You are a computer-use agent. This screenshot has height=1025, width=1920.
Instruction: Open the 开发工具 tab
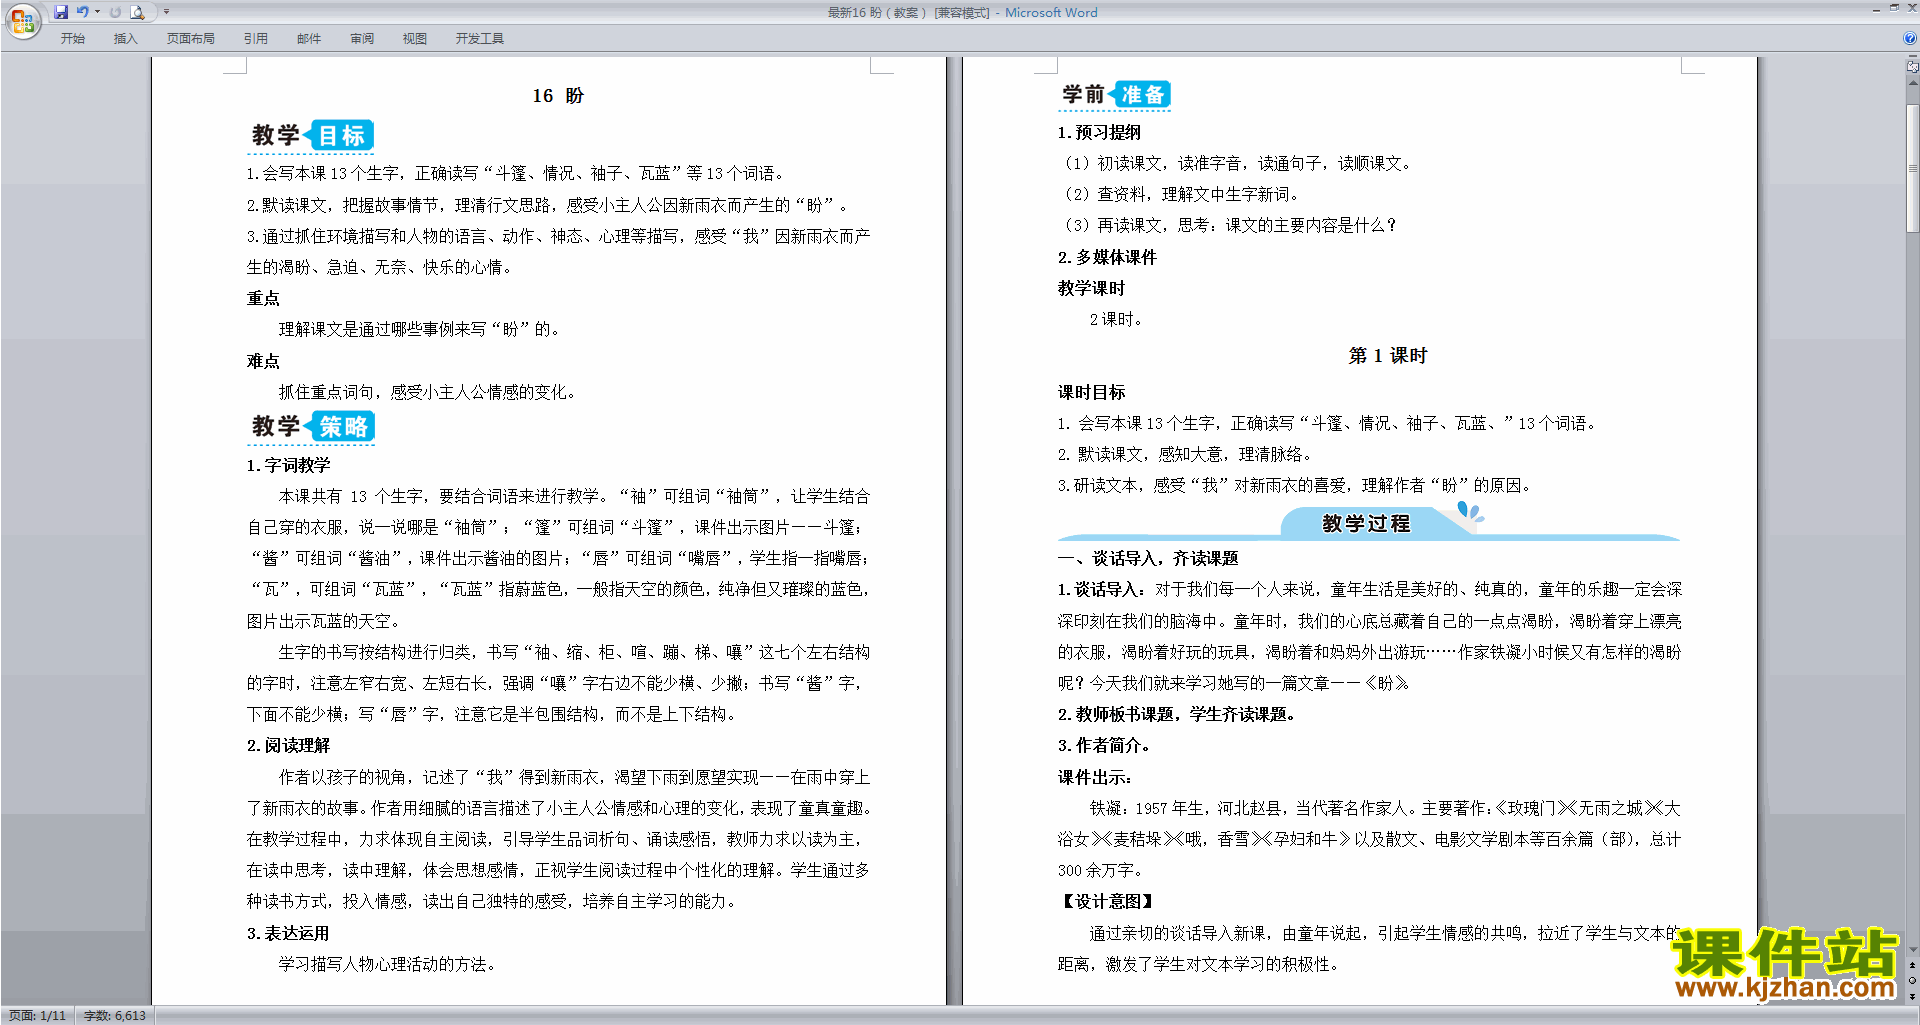tap(479, 39)
